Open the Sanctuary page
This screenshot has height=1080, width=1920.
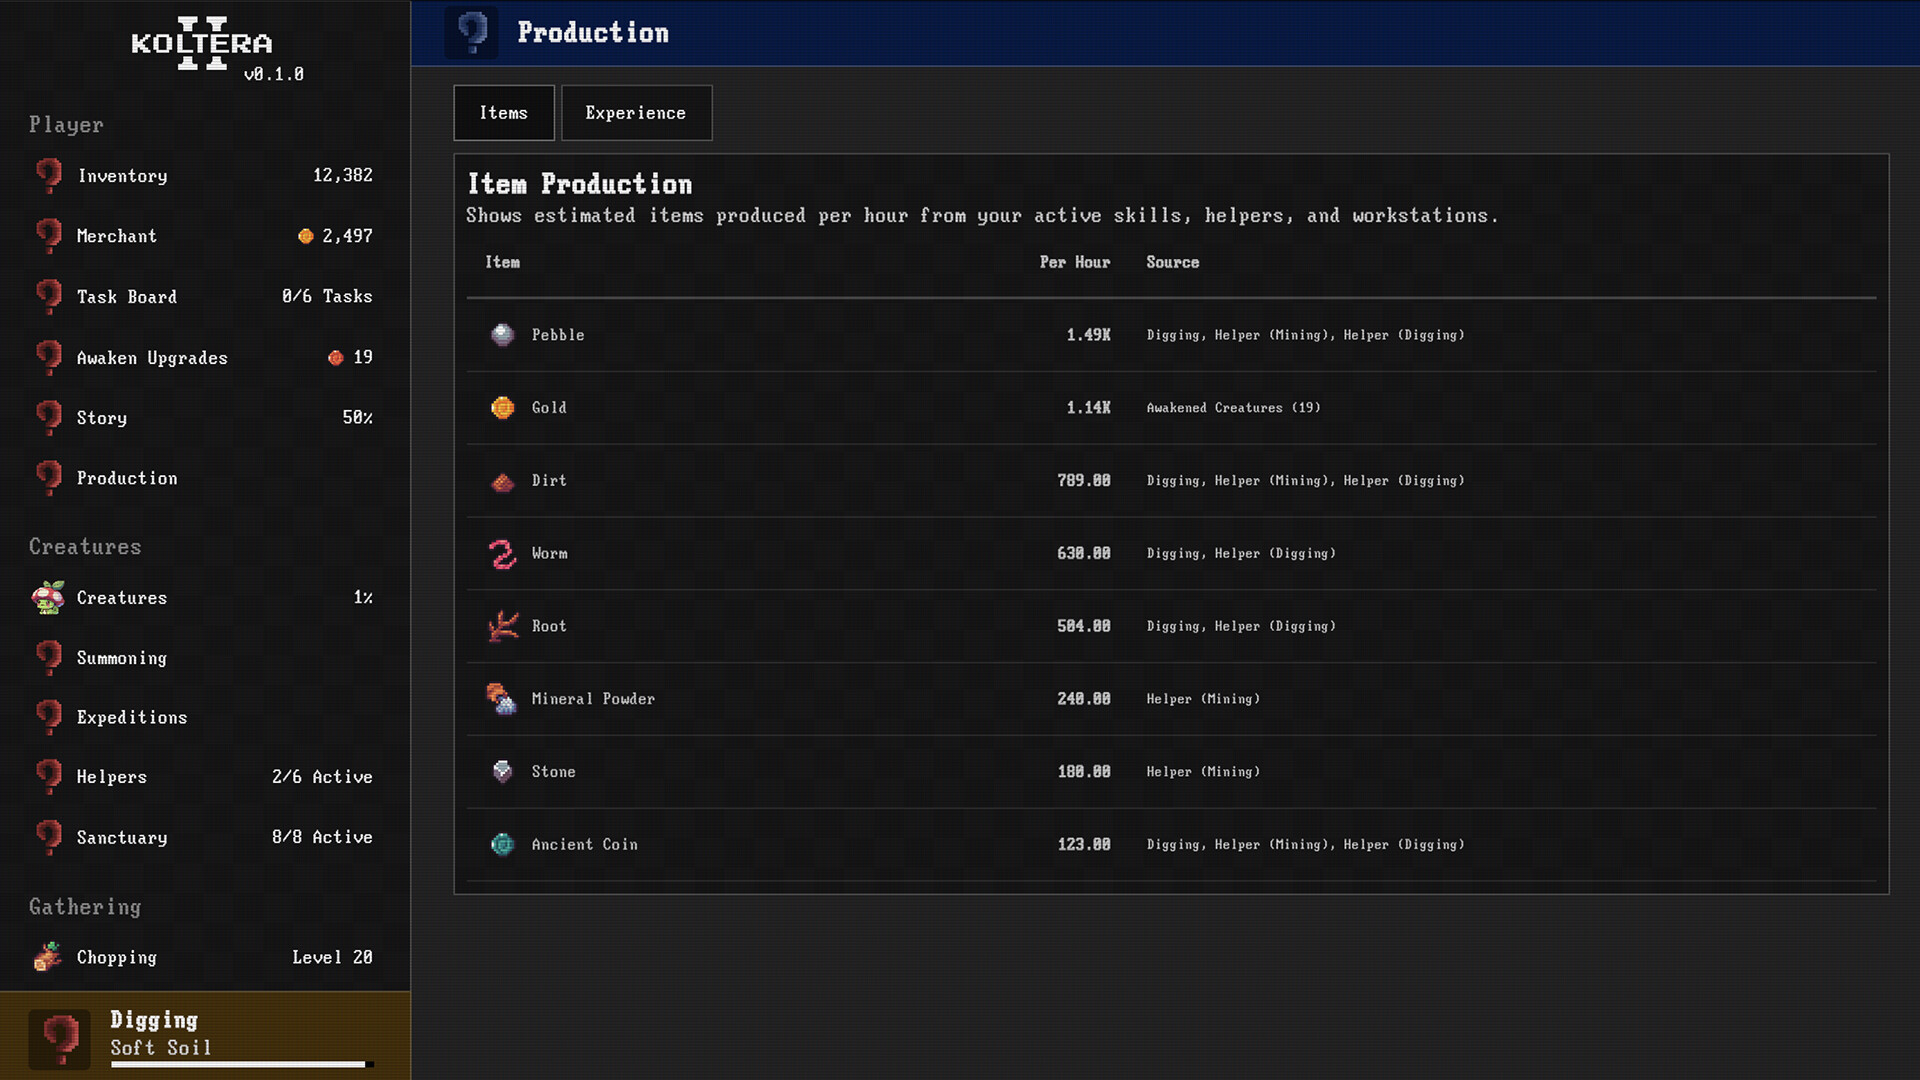tap(122, 838)
